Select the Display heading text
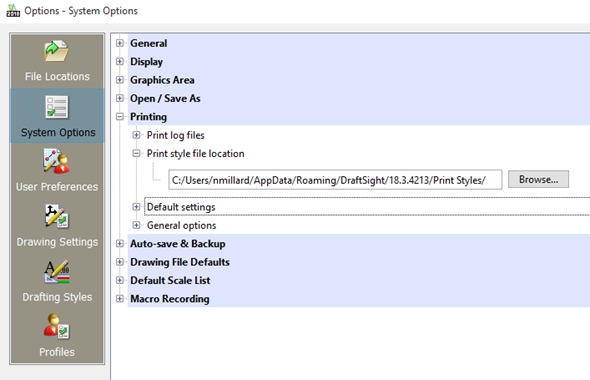 (x=146, y=62)
